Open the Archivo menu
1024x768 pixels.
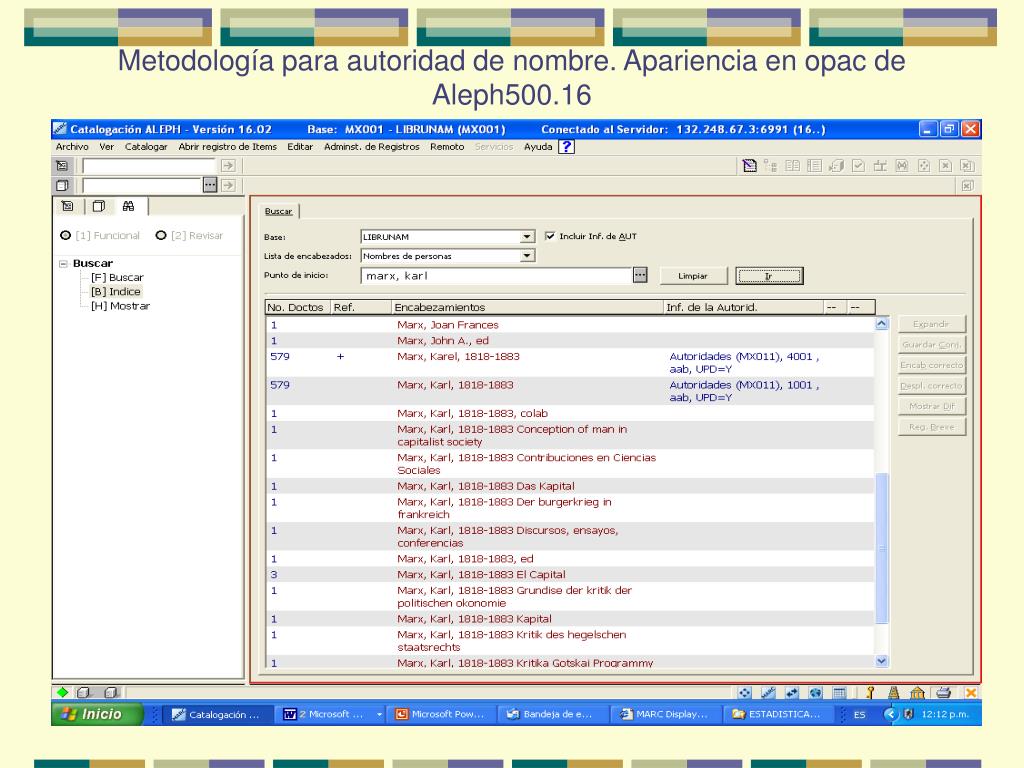tap(72, 147)
